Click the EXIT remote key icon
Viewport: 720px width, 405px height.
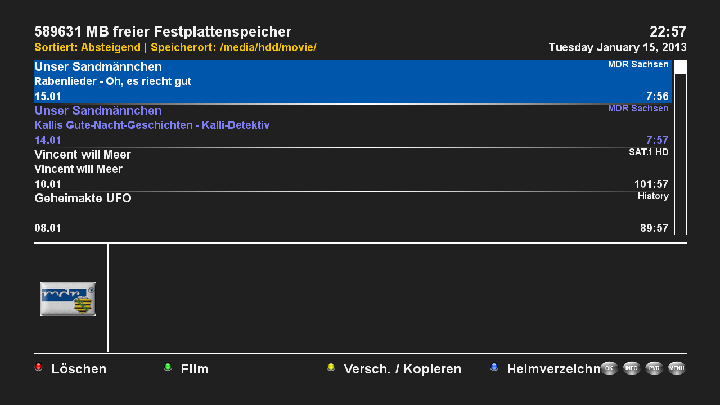654,369
